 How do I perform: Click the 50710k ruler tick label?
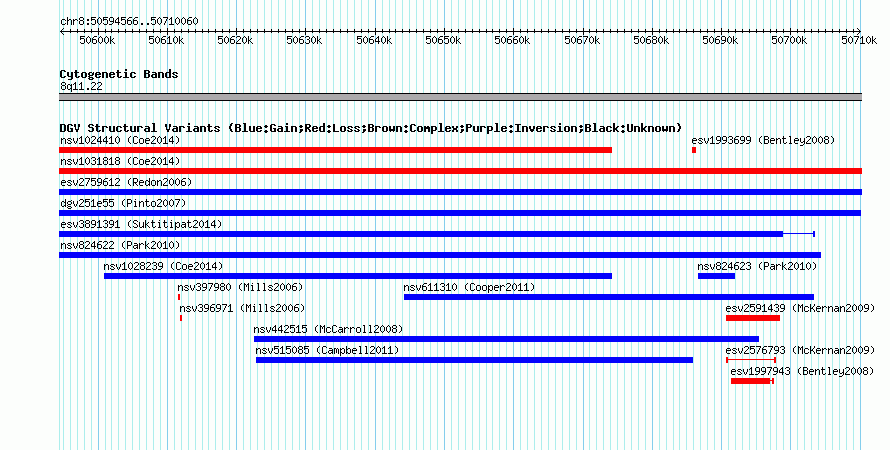point(859,40)
